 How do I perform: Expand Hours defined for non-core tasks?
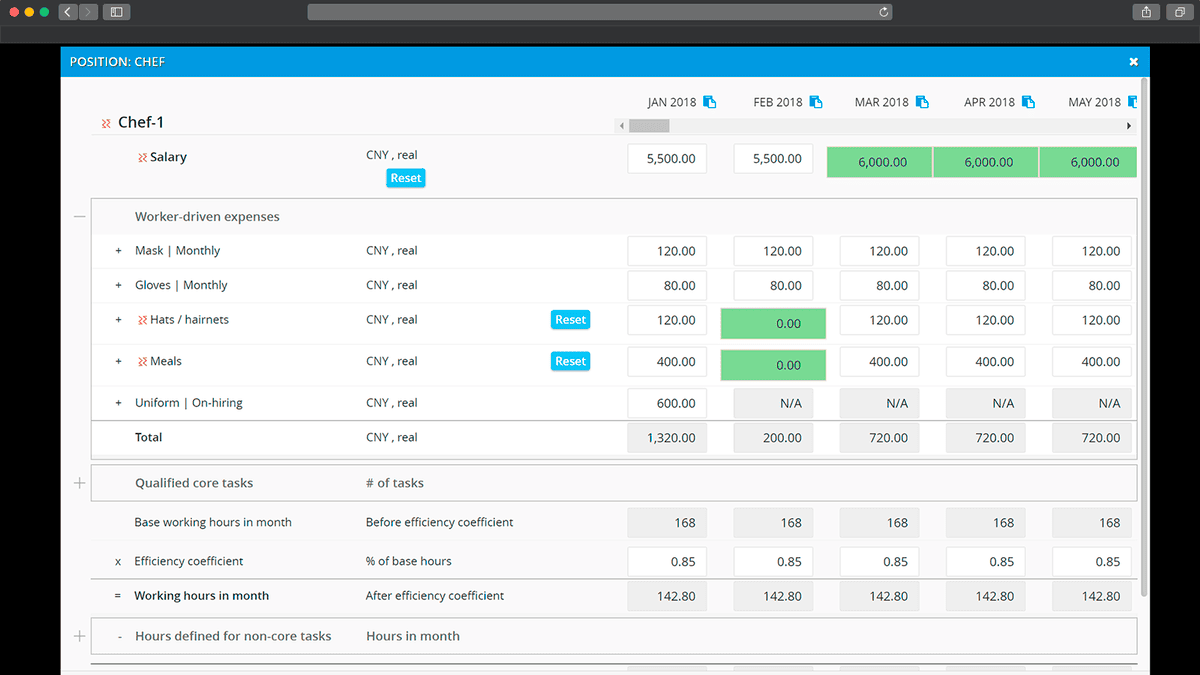(80, 636)
